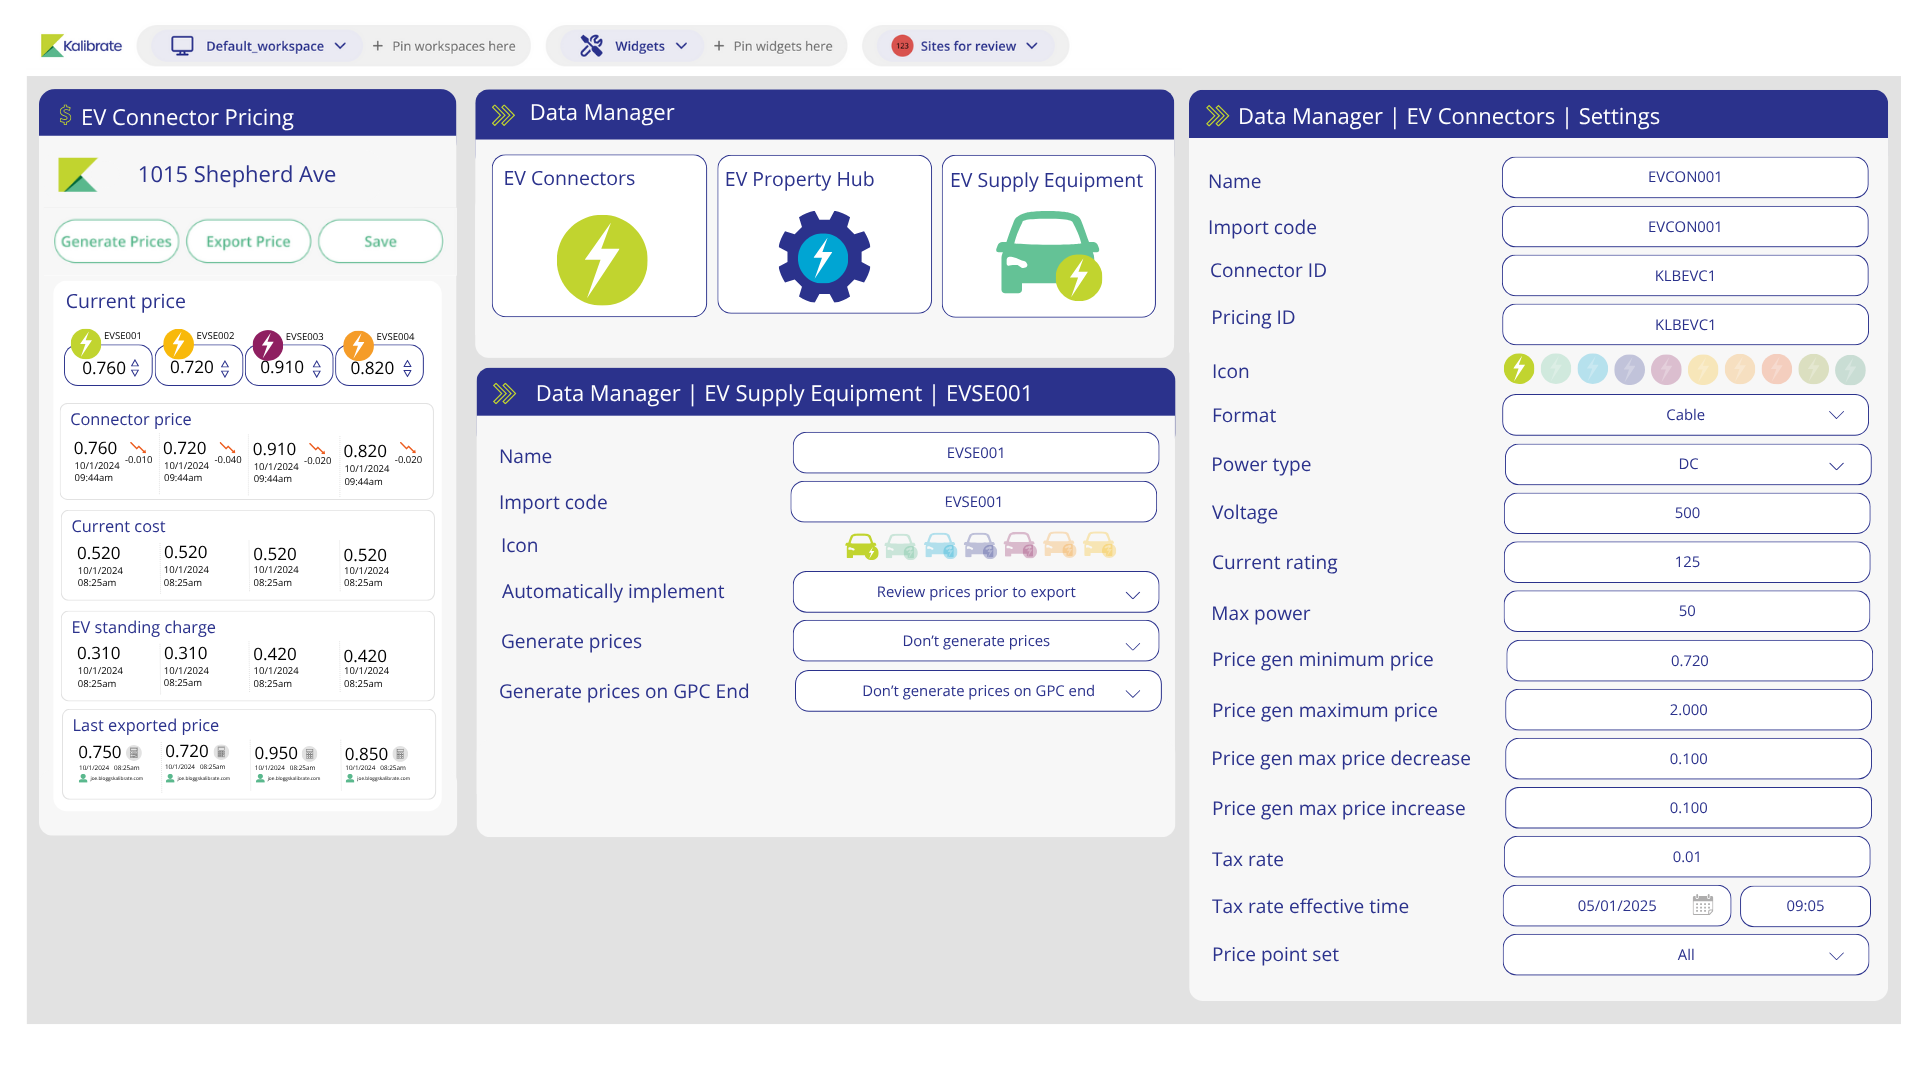Select the green car icon for EVSE001
This screenshot has height=1080, width=1920.
861,546
